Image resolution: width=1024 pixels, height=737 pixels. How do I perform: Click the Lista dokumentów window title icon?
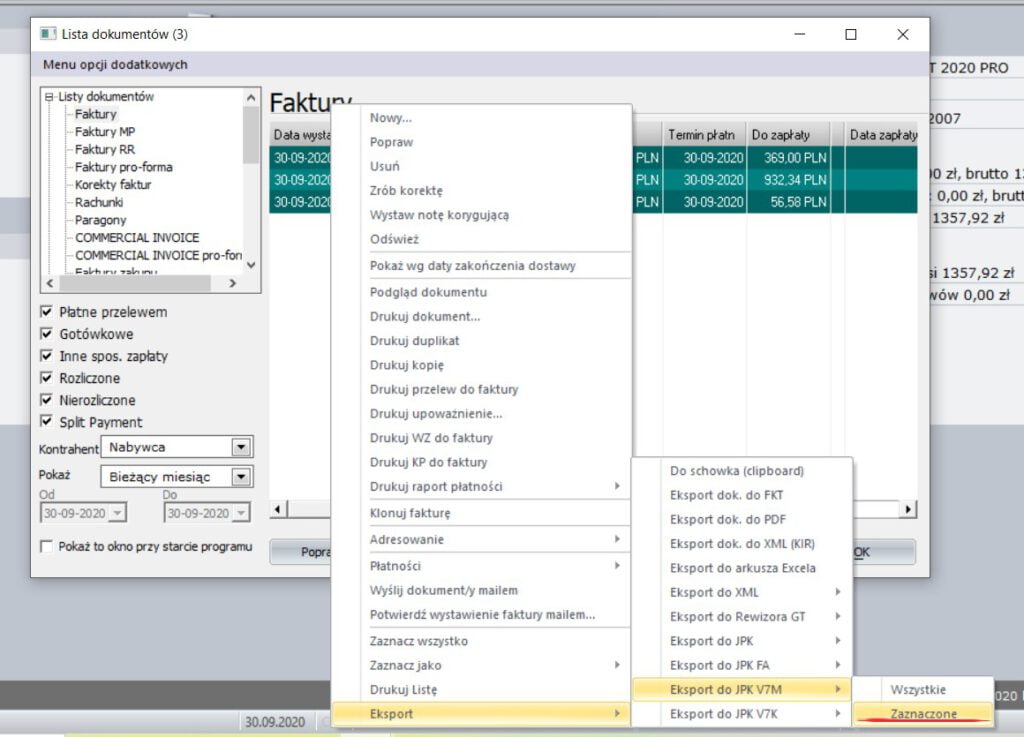[x=47, y=34]
